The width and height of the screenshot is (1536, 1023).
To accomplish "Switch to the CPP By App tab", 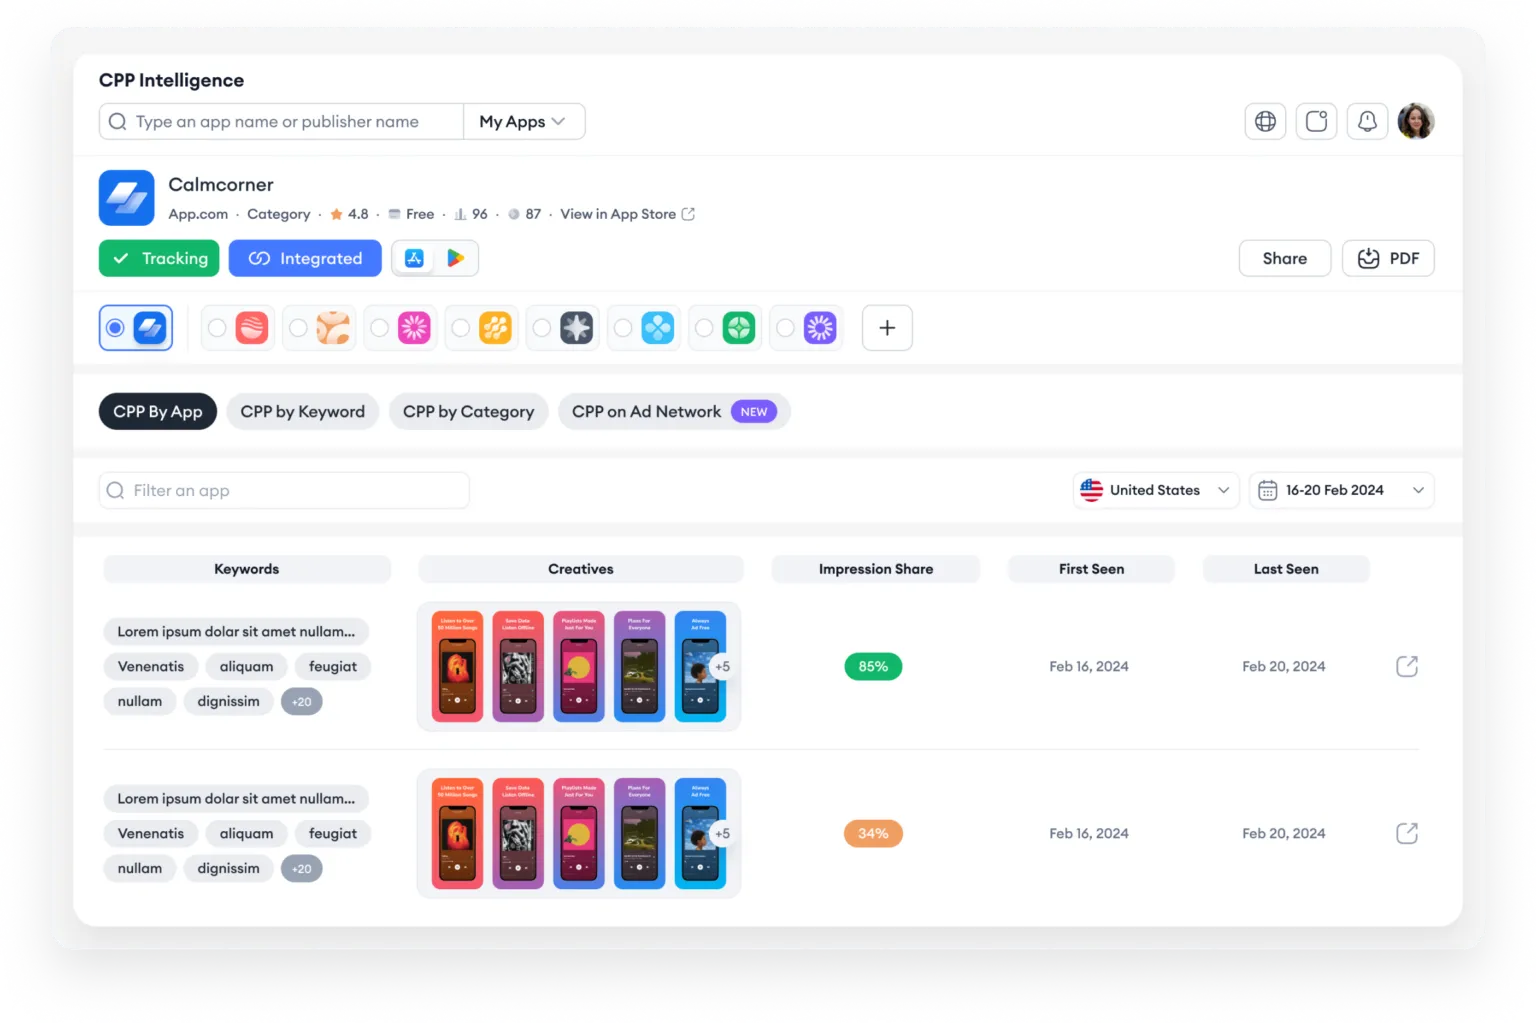I will tap(158, 412).
